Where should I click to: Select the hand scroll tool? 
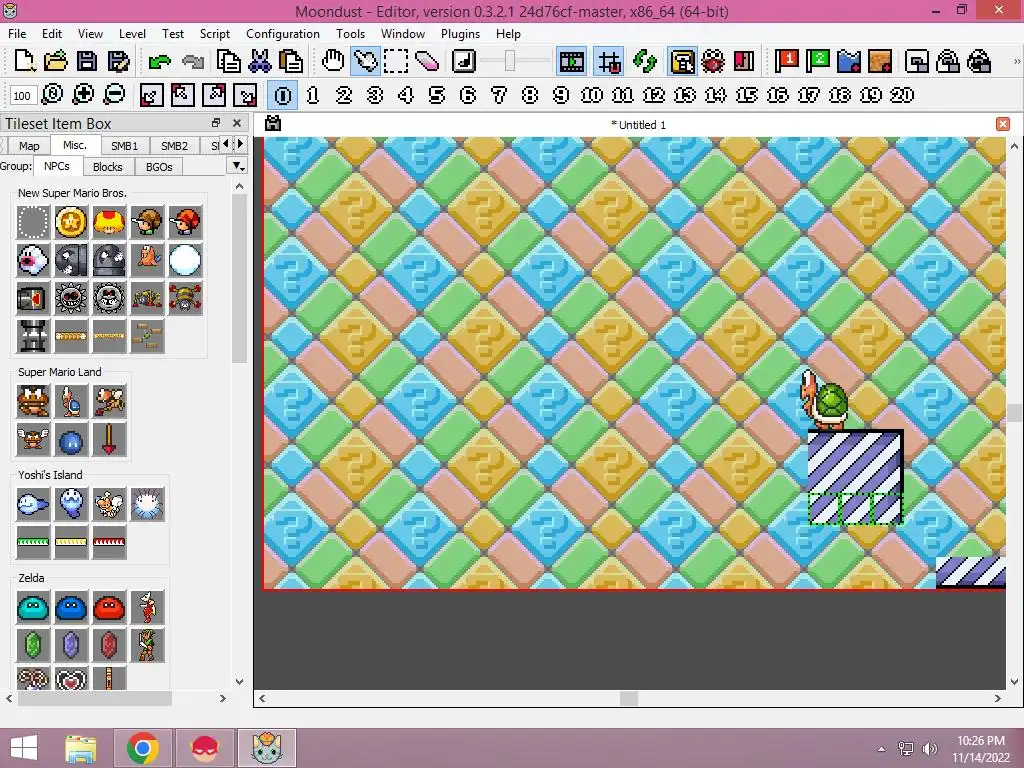click(x=333, y=61)
